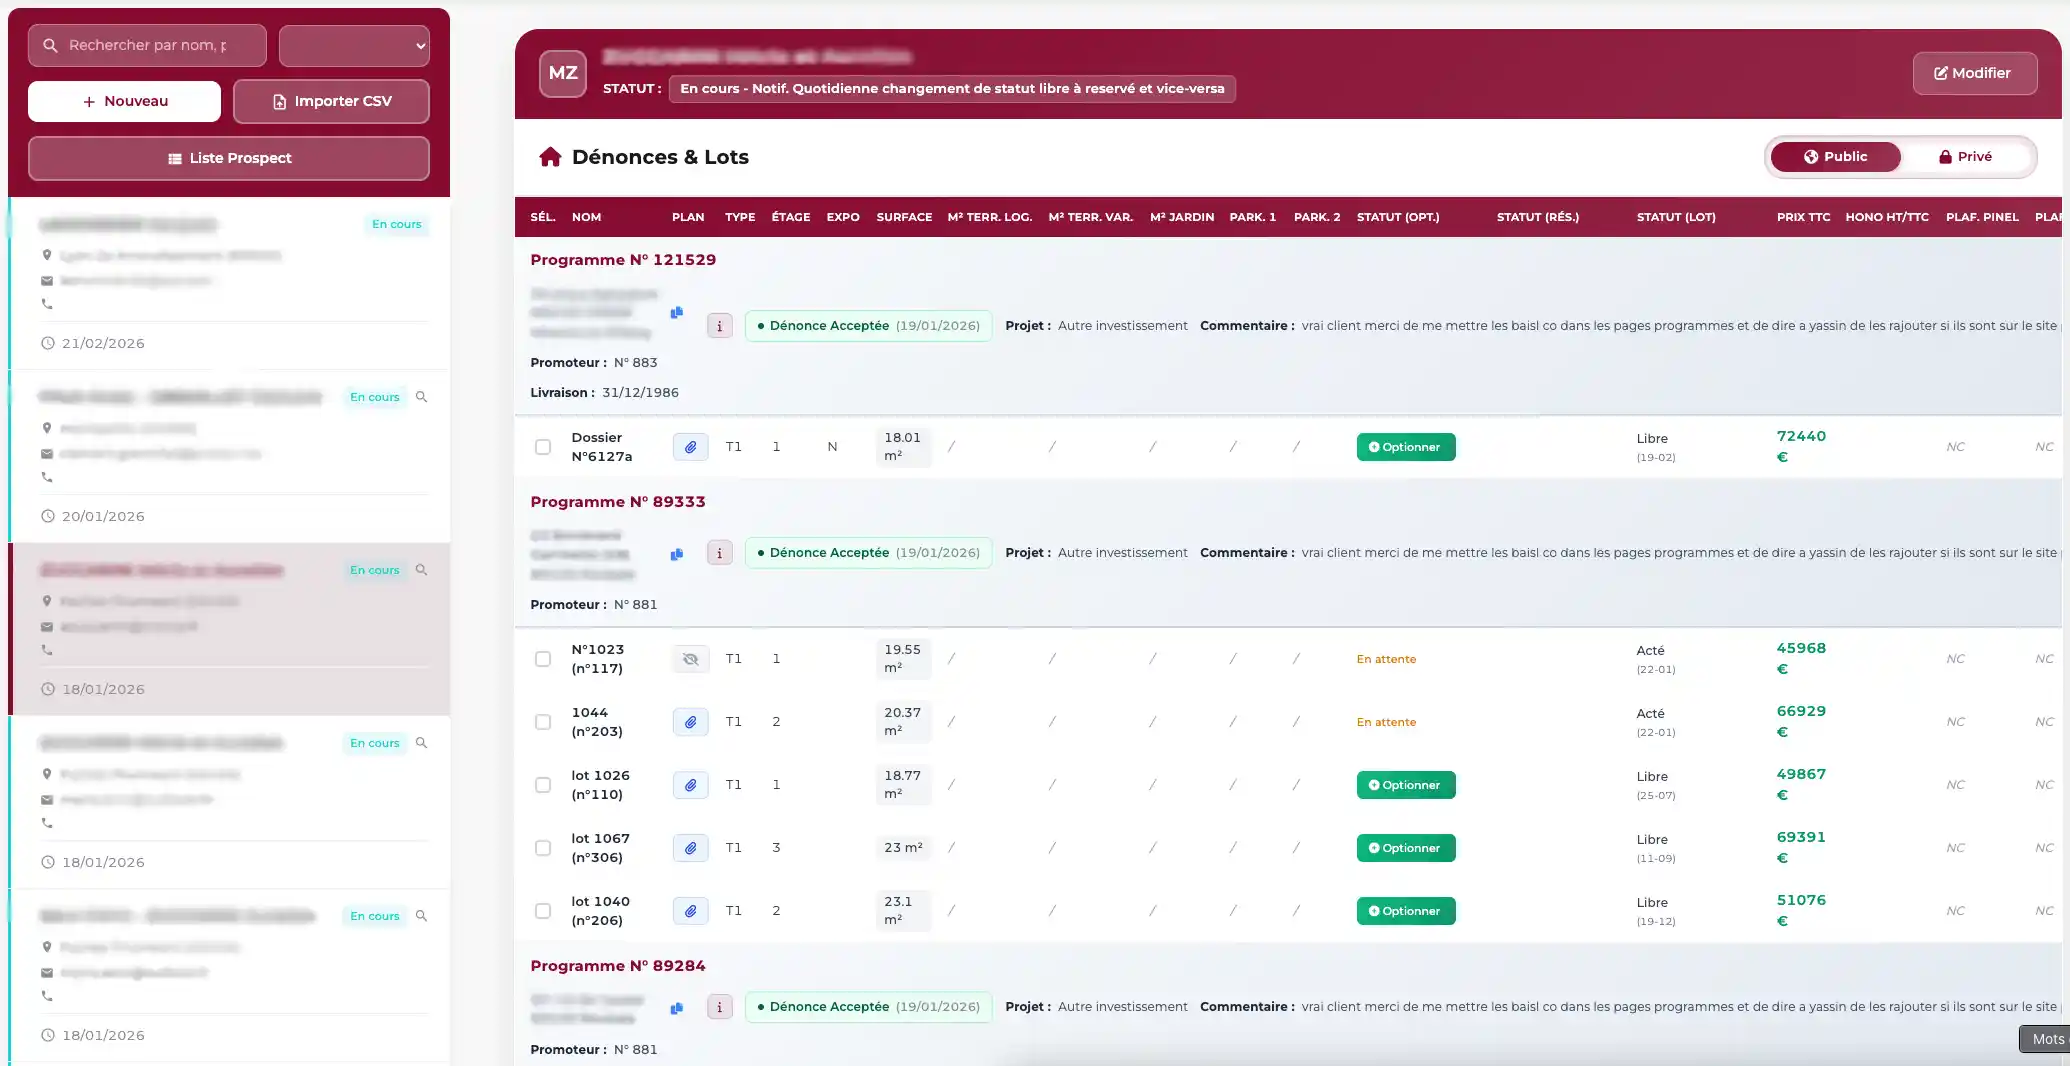The image size is (2070, 1066).
Task: Click Optionner for lot 1026
Action: 1405,785
